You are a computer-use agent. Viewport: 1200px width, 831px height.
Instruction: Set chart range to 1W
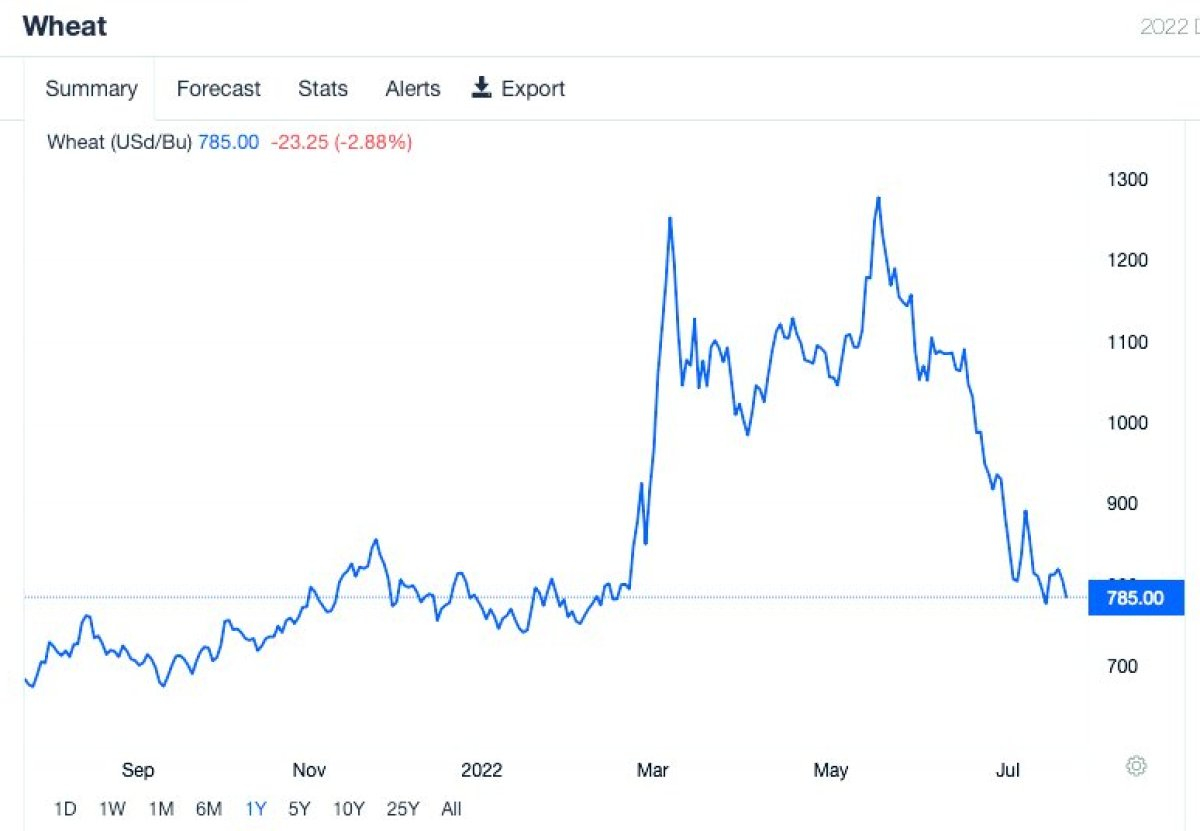point(112,809)
